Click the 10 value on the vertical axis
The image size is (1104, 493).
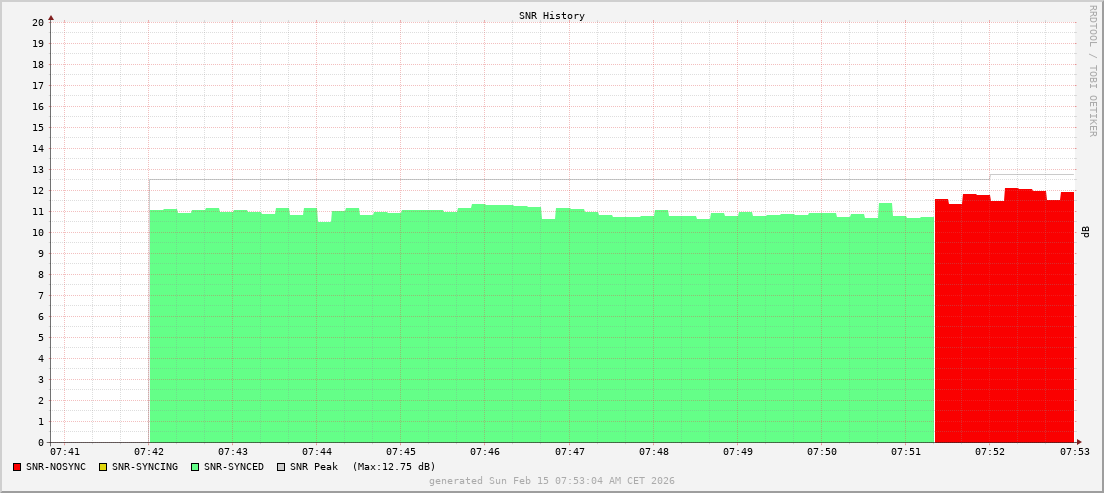click(38, 233)
